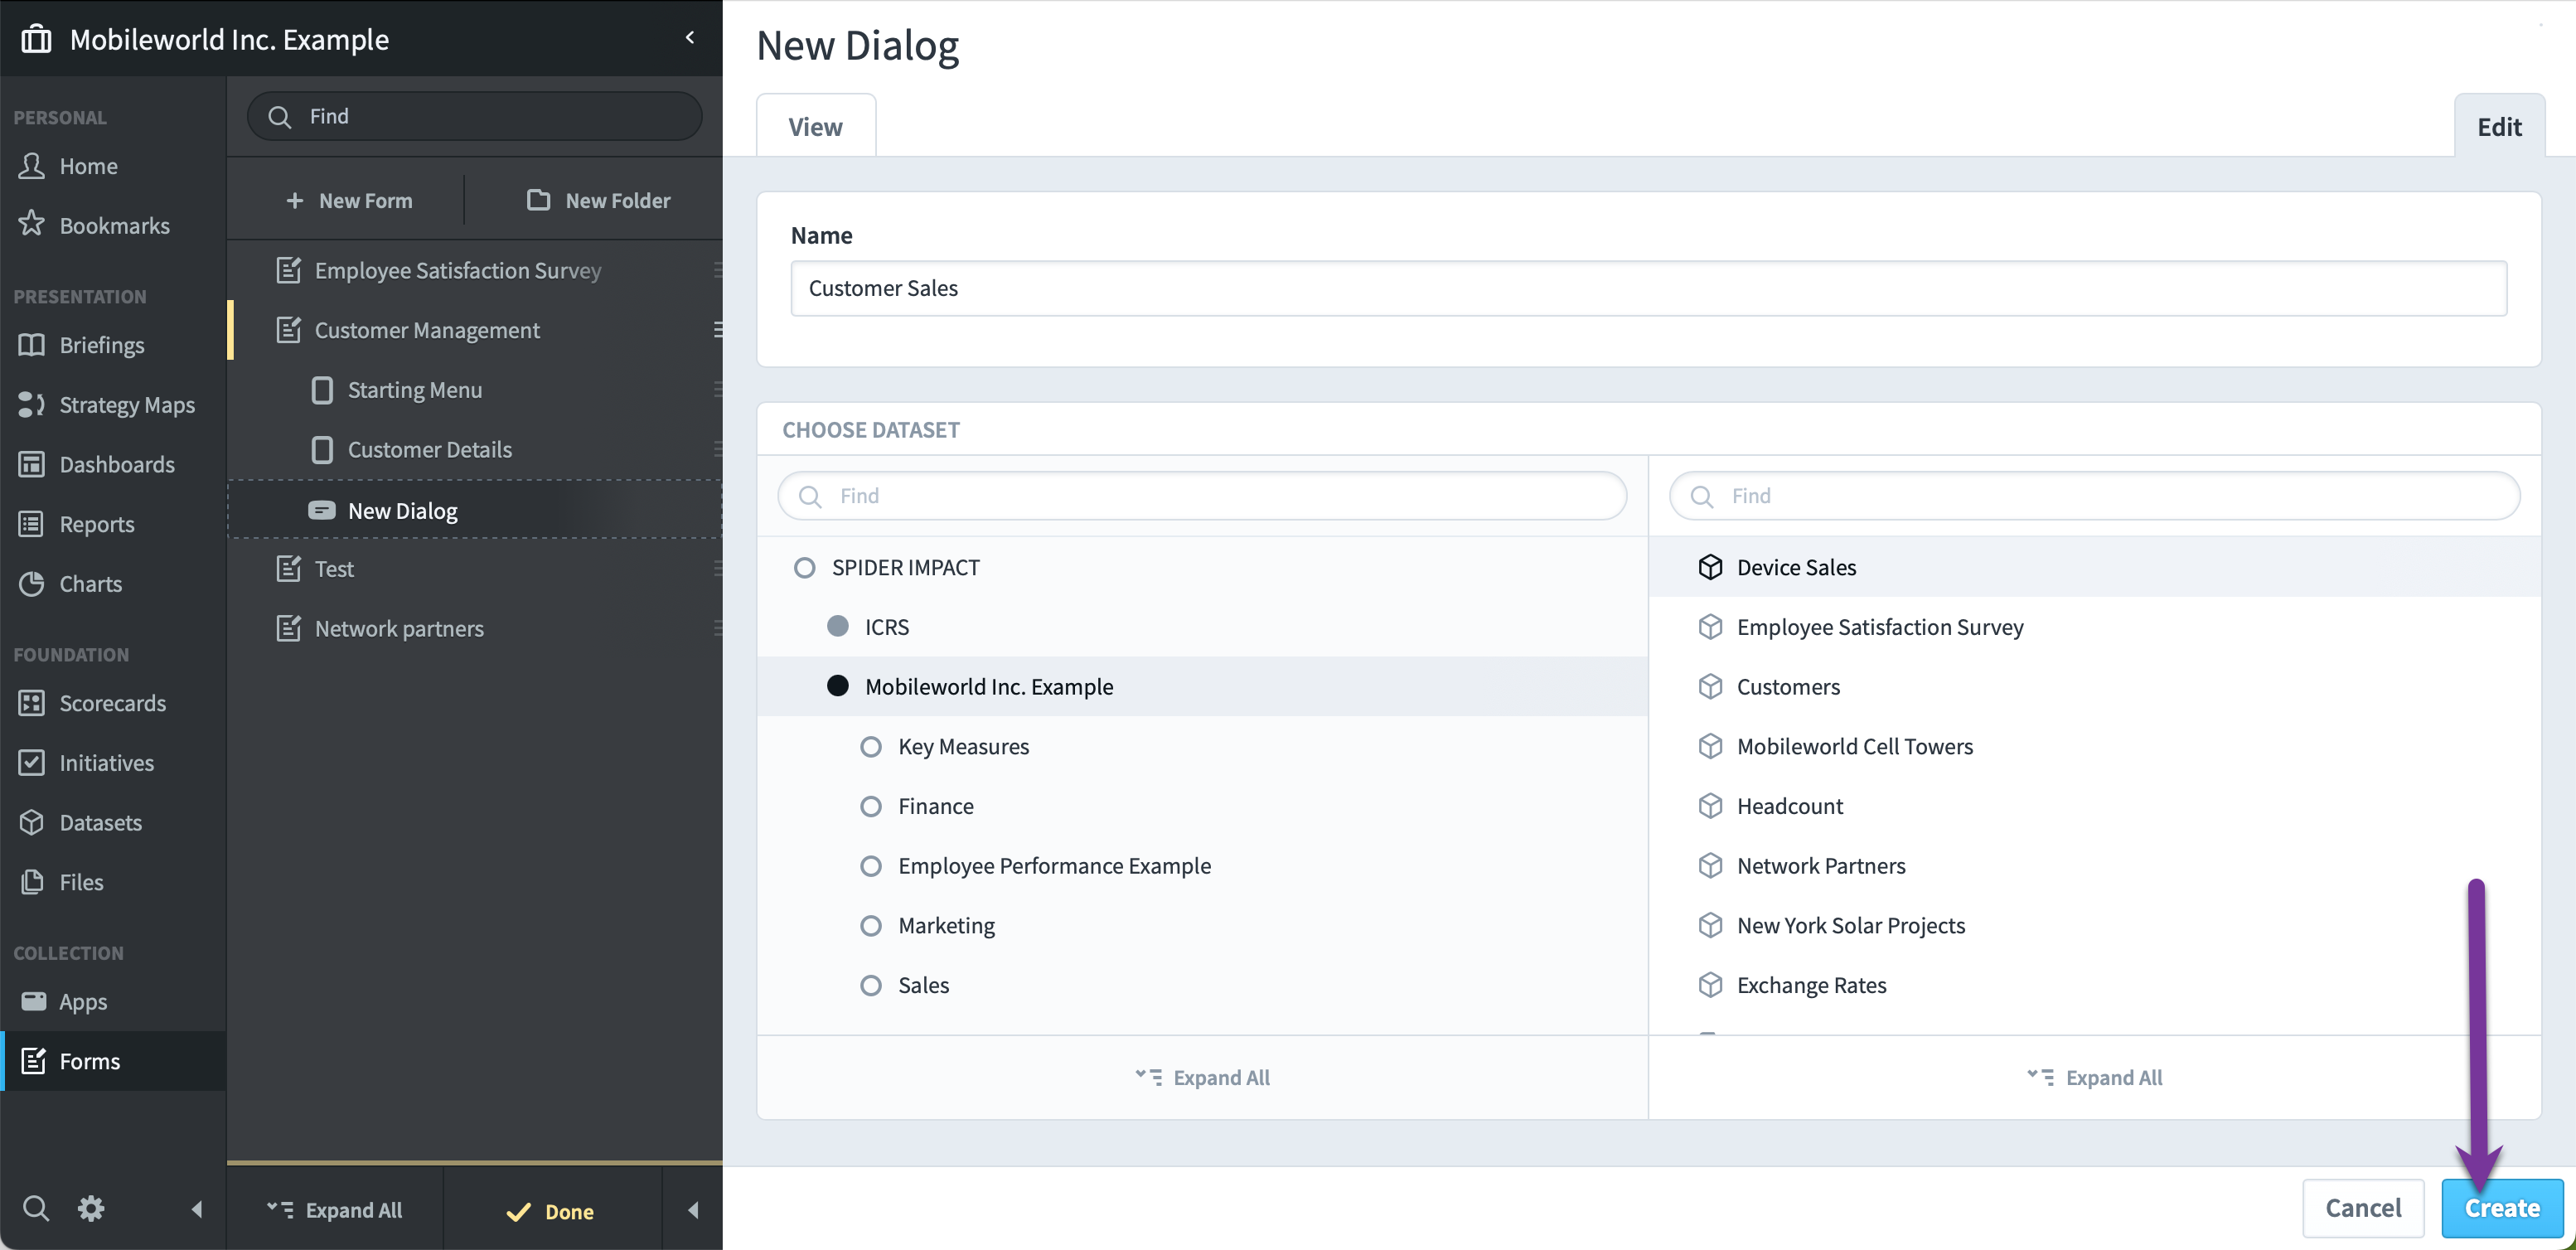Create a New Form

[x=348, y=200]
